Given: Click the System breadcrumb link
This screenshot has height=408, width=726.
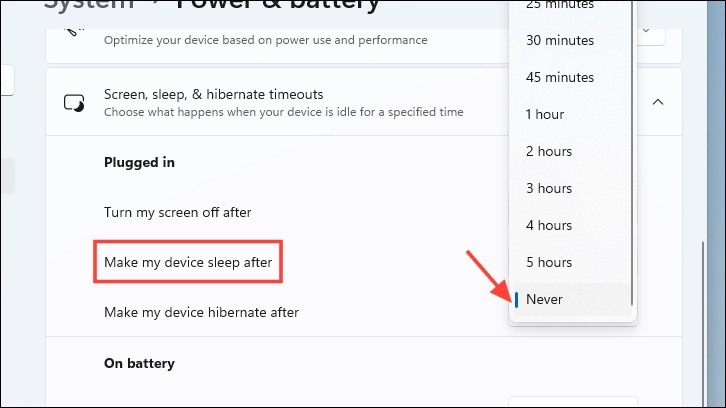Looking at the screenshot, I should 89,5.
